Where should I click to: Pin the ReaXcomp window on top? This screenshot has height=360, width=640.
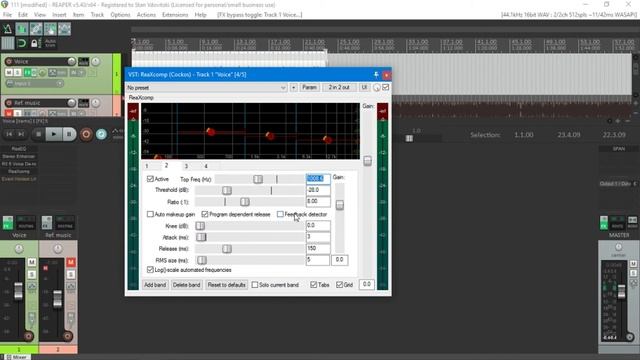[x=376, y=75]
